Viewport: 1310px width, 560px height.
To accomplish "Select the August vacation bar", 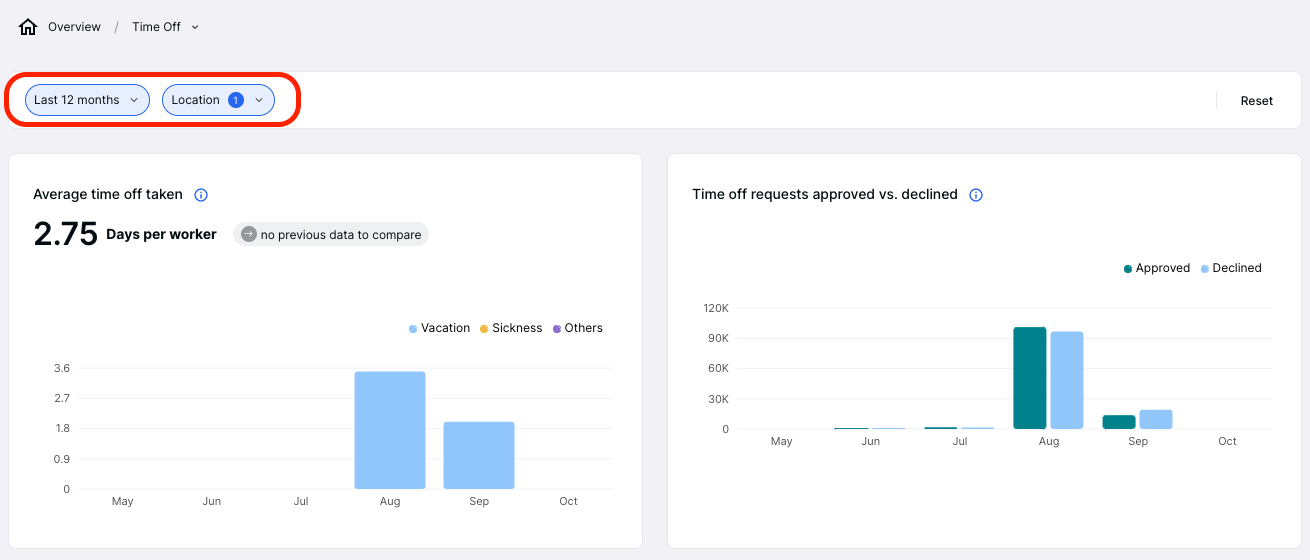I will point(390,430).
